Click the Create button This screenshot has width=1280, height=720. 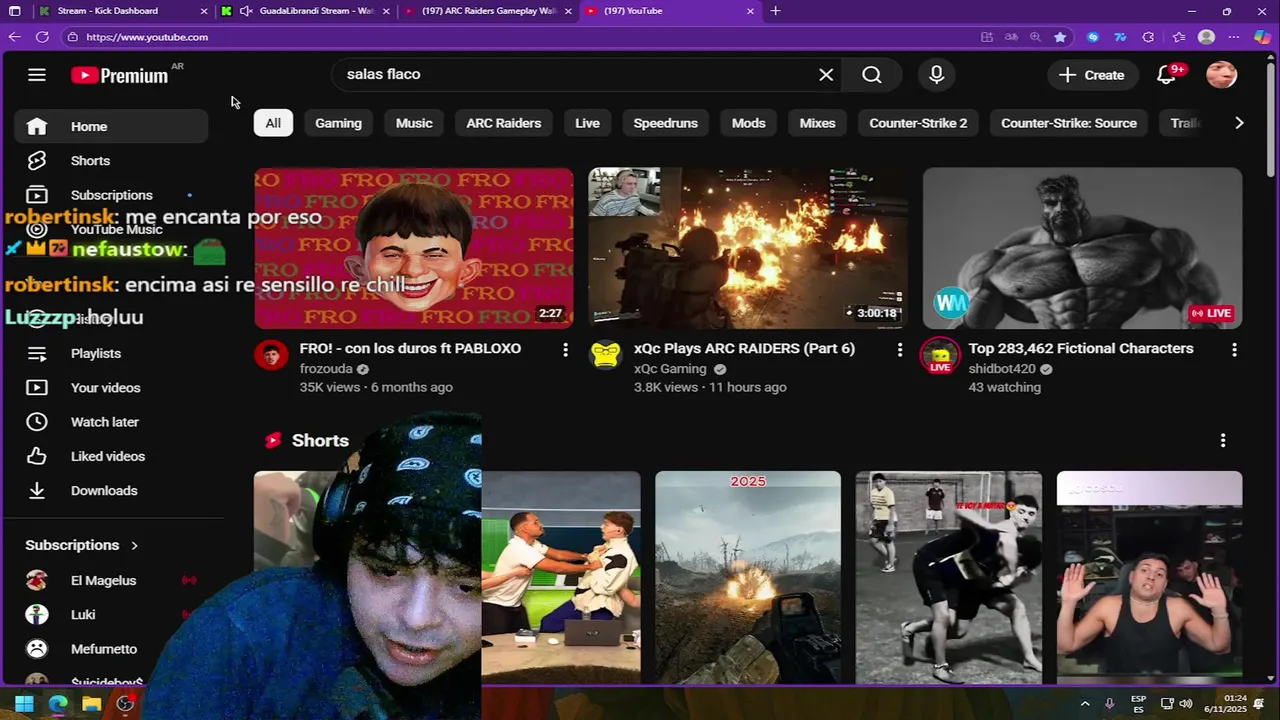point(1092,75)
